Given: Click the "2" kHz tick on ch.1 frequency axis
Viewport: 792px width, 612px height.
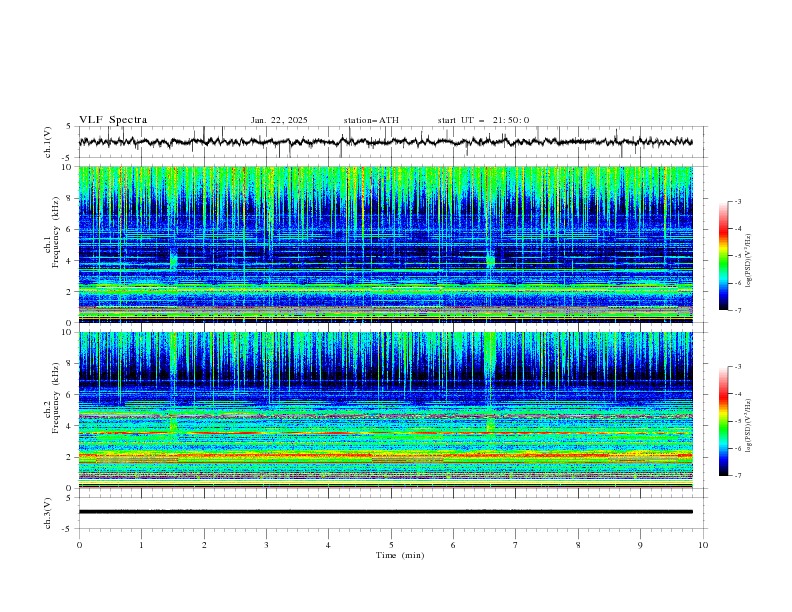Looking at the screenshot, I should (69, 291).
